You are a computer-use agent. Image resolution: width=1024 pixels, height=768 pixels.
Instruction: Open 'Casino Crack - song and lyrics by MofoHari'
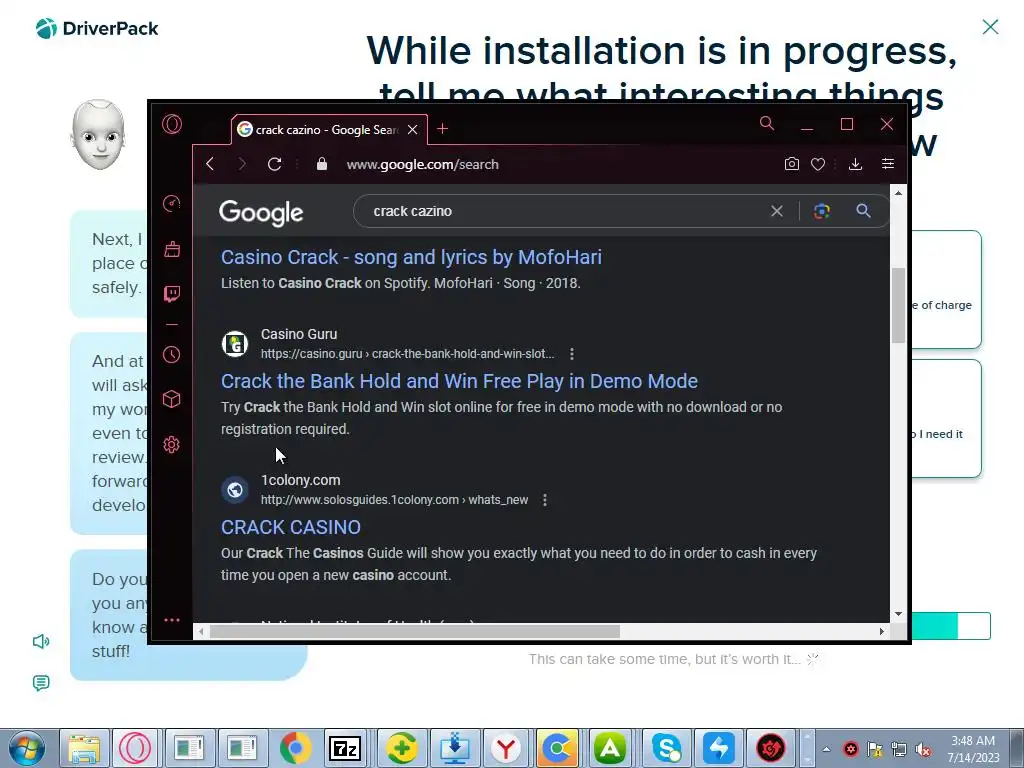point(411,257)
